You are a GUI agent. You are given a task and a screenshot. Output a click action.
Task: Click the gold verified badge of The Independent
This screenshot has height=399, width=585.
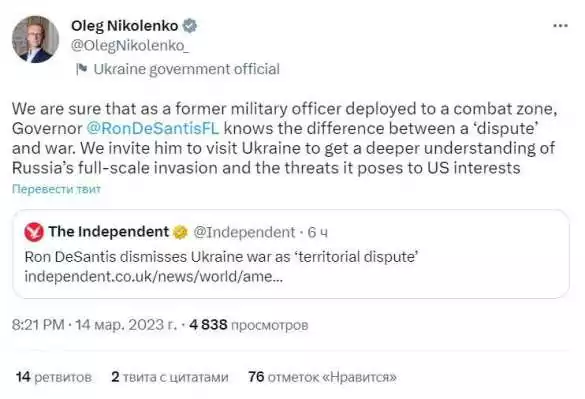(181, 232)
